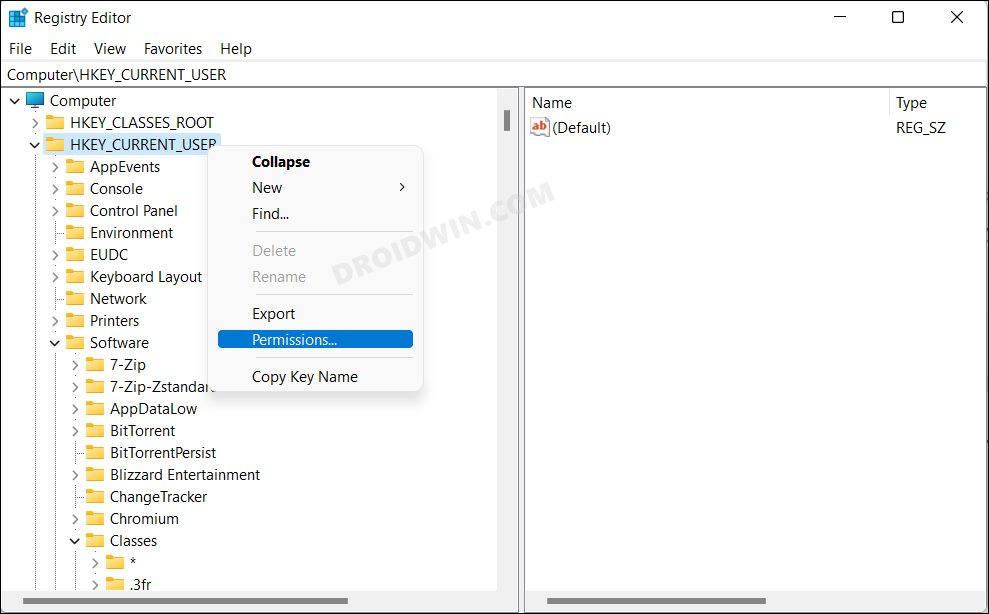Expand the Printers key
The width and height of the screenshot is (989, 614).
point(56,320)
